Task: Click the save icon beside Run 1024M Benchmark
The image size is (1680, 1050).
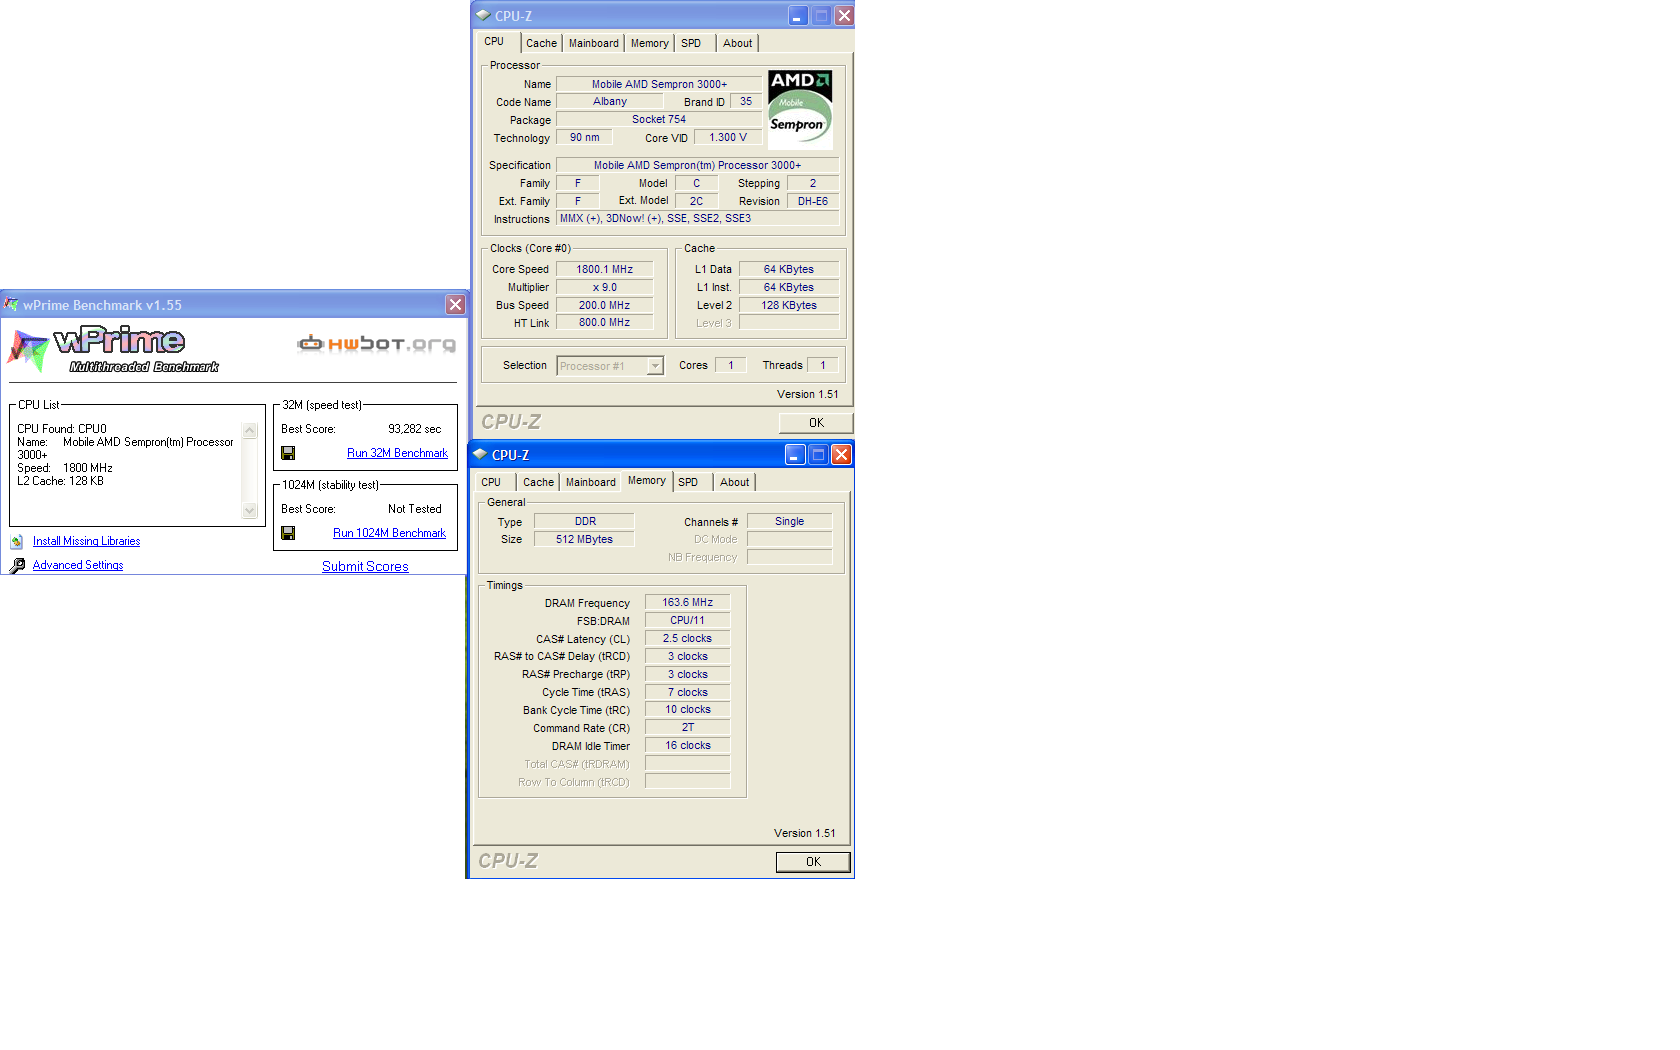Action: [288, 533]
